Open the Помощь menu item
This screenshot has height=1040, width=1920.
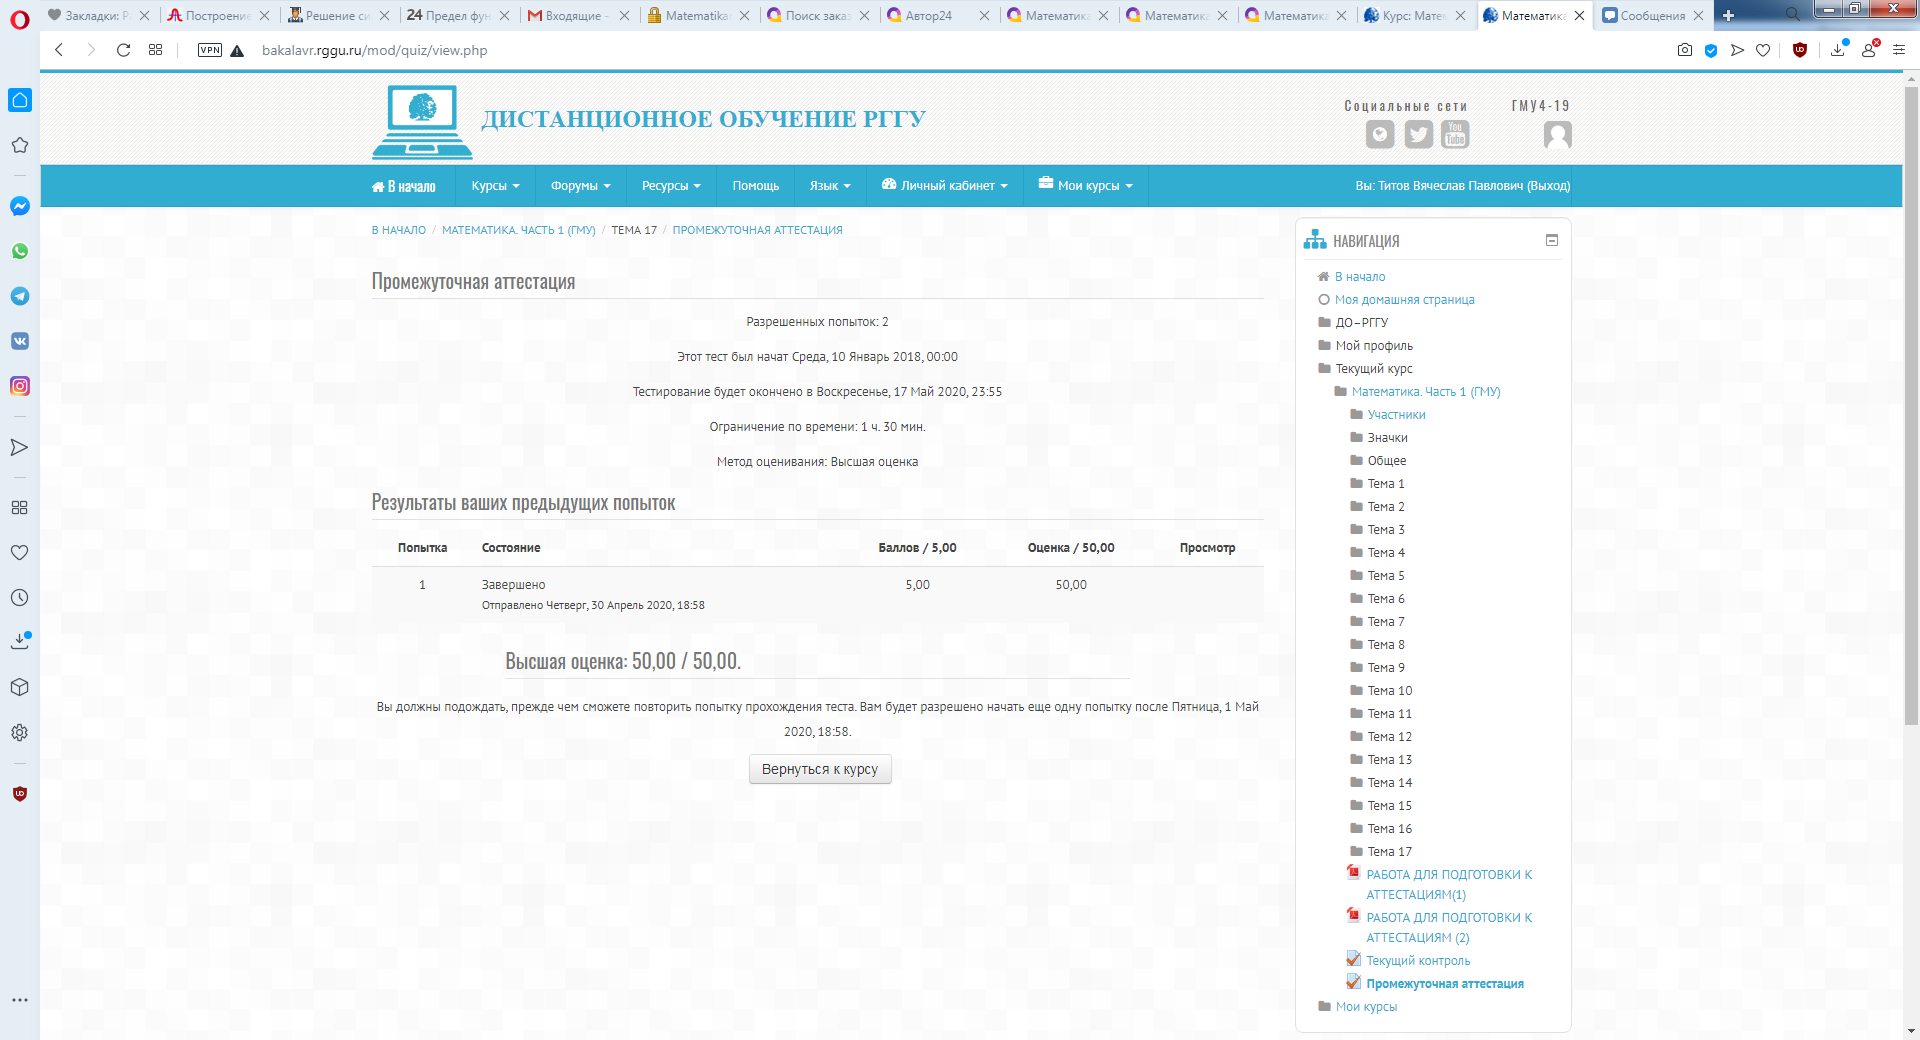pos(755,186)
